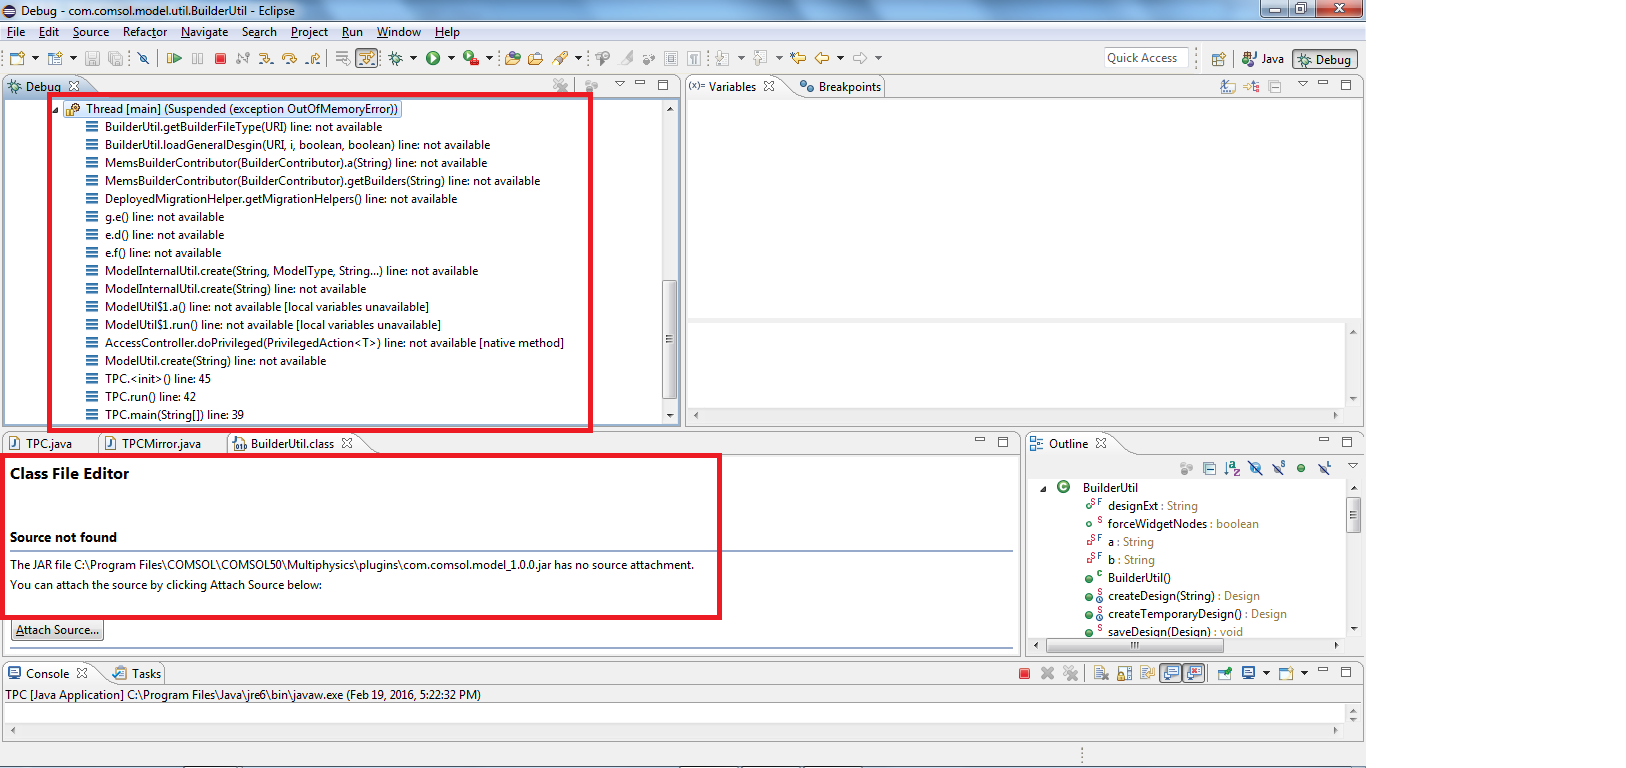Toggle Hide Non-Public Members in the Outline
The image size is (1626, 768).
(x=1301, y=468)
